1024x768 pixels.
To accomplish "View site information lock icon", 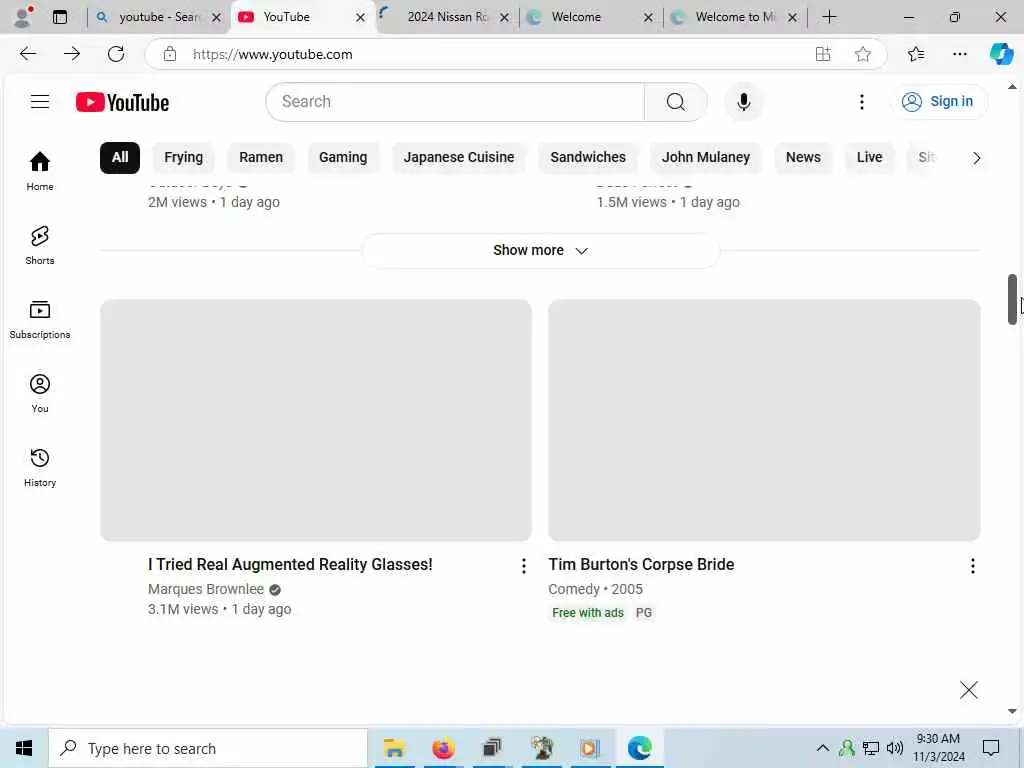I will tap(170, 54).
